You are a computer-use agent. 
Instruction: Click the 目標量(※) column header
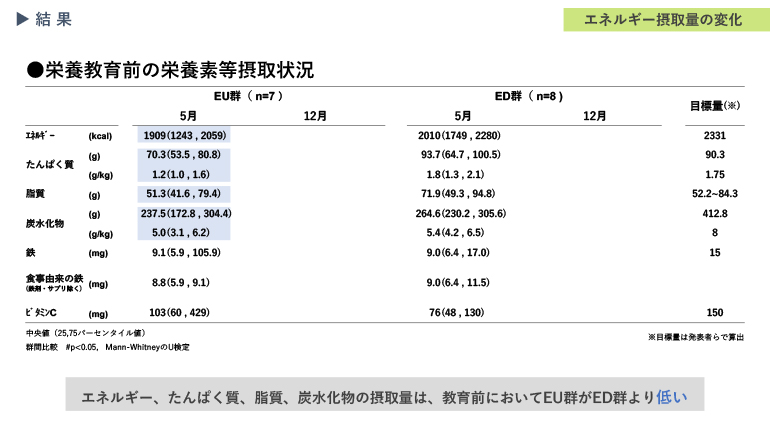click(x=714, y=105)
